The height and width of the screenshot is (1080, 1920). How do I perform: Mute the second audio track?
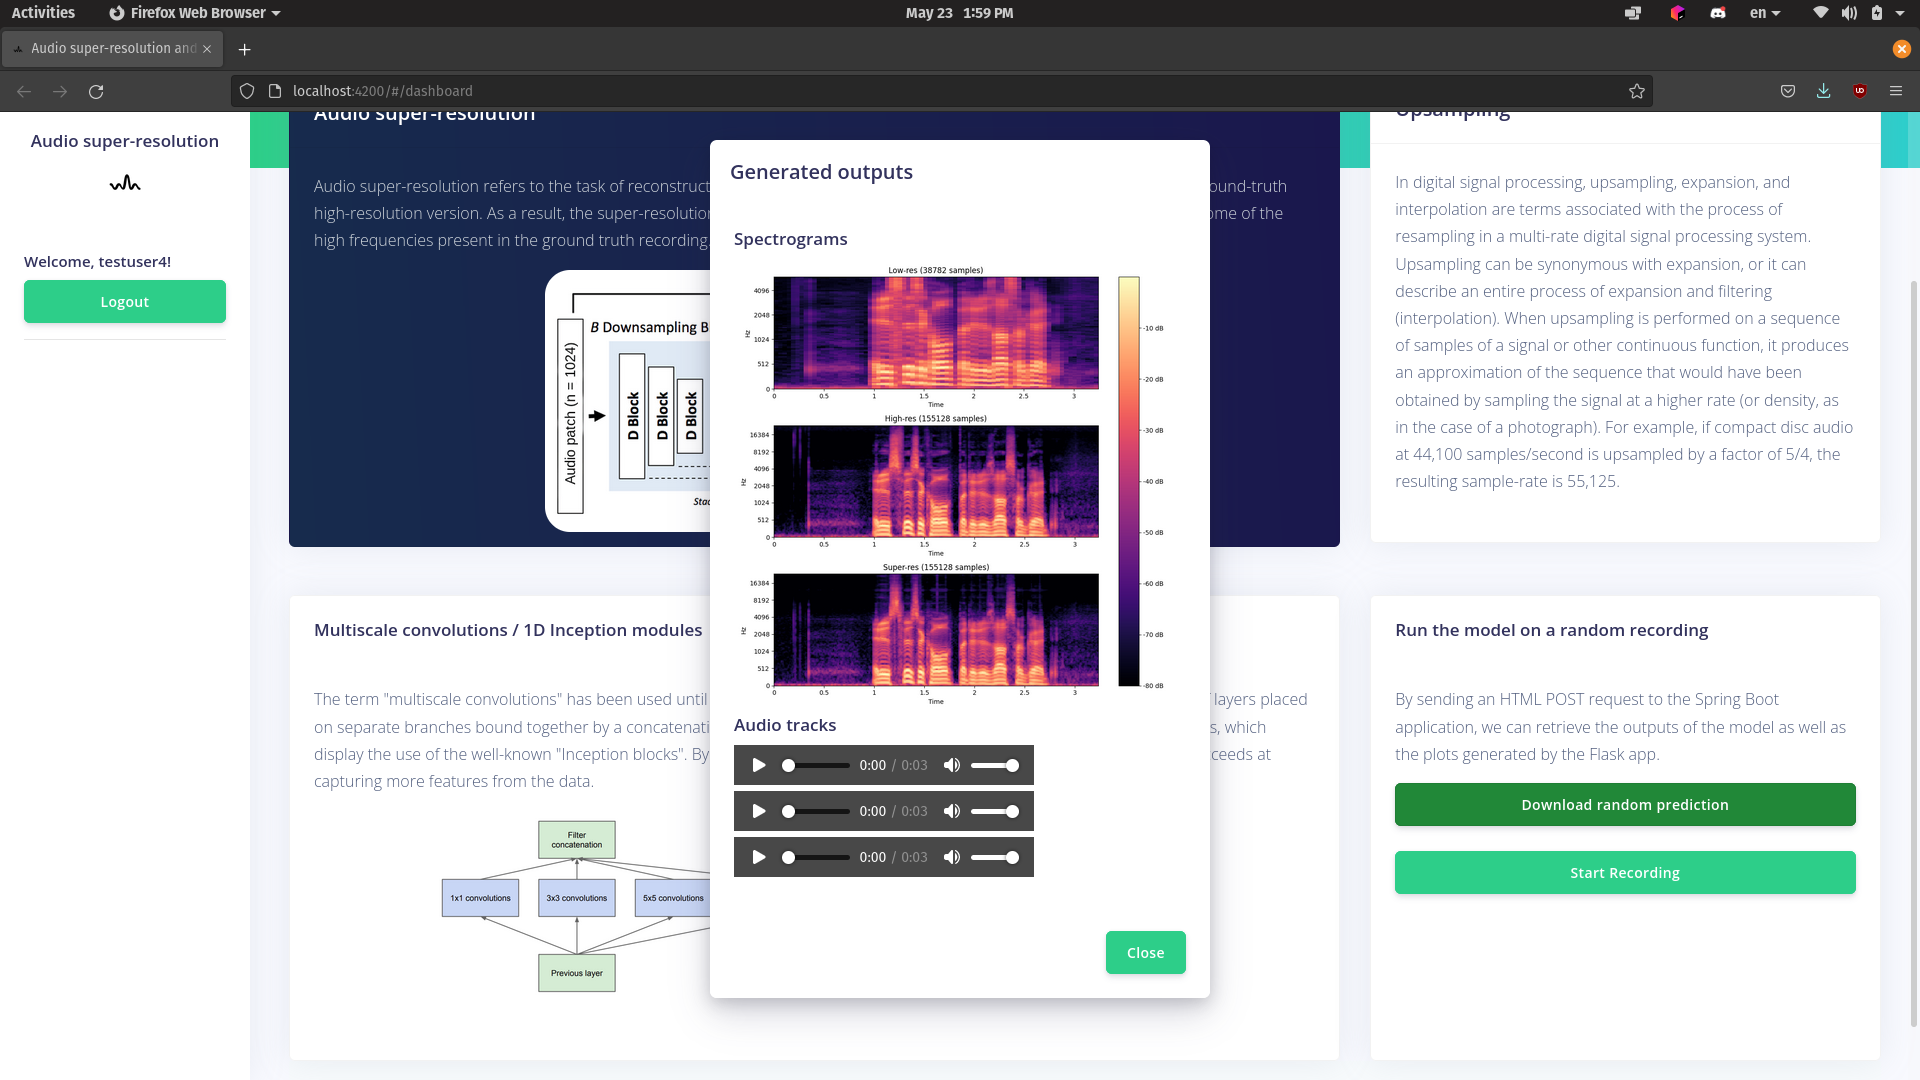tap(951, 811)
